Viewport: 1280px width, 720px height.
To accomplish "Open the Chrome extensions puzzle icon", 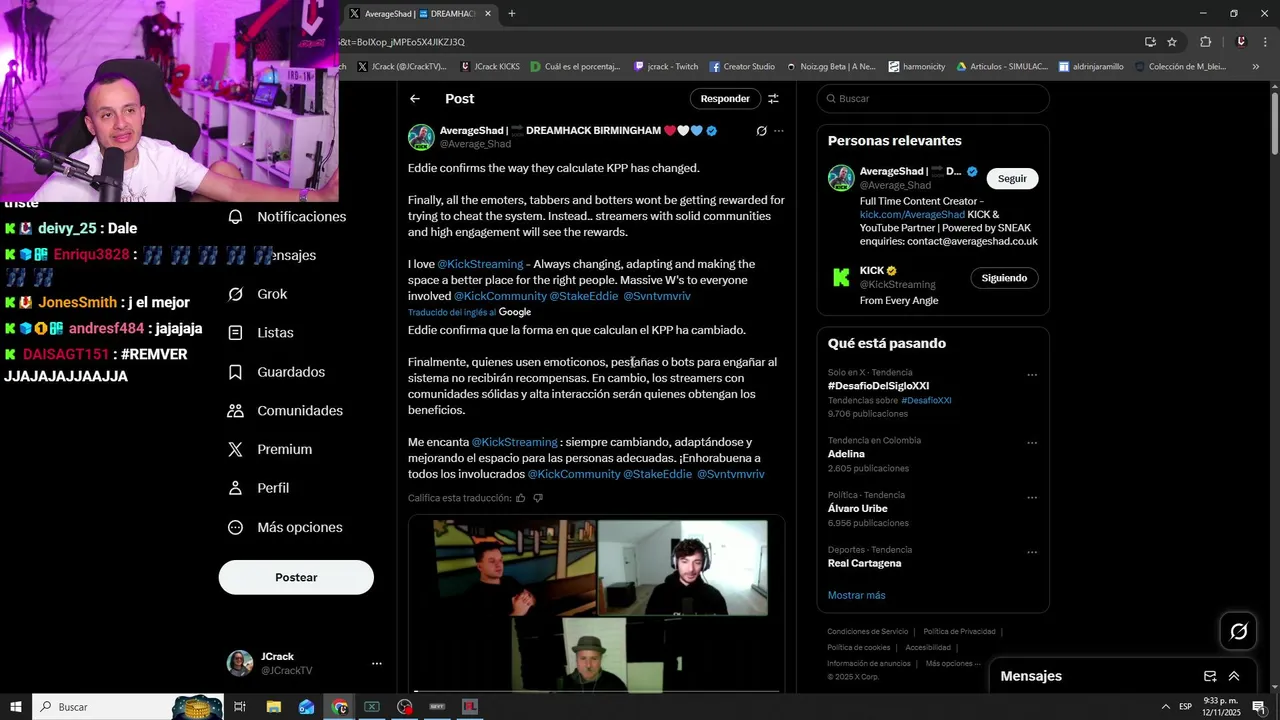I will point(1205,42).
